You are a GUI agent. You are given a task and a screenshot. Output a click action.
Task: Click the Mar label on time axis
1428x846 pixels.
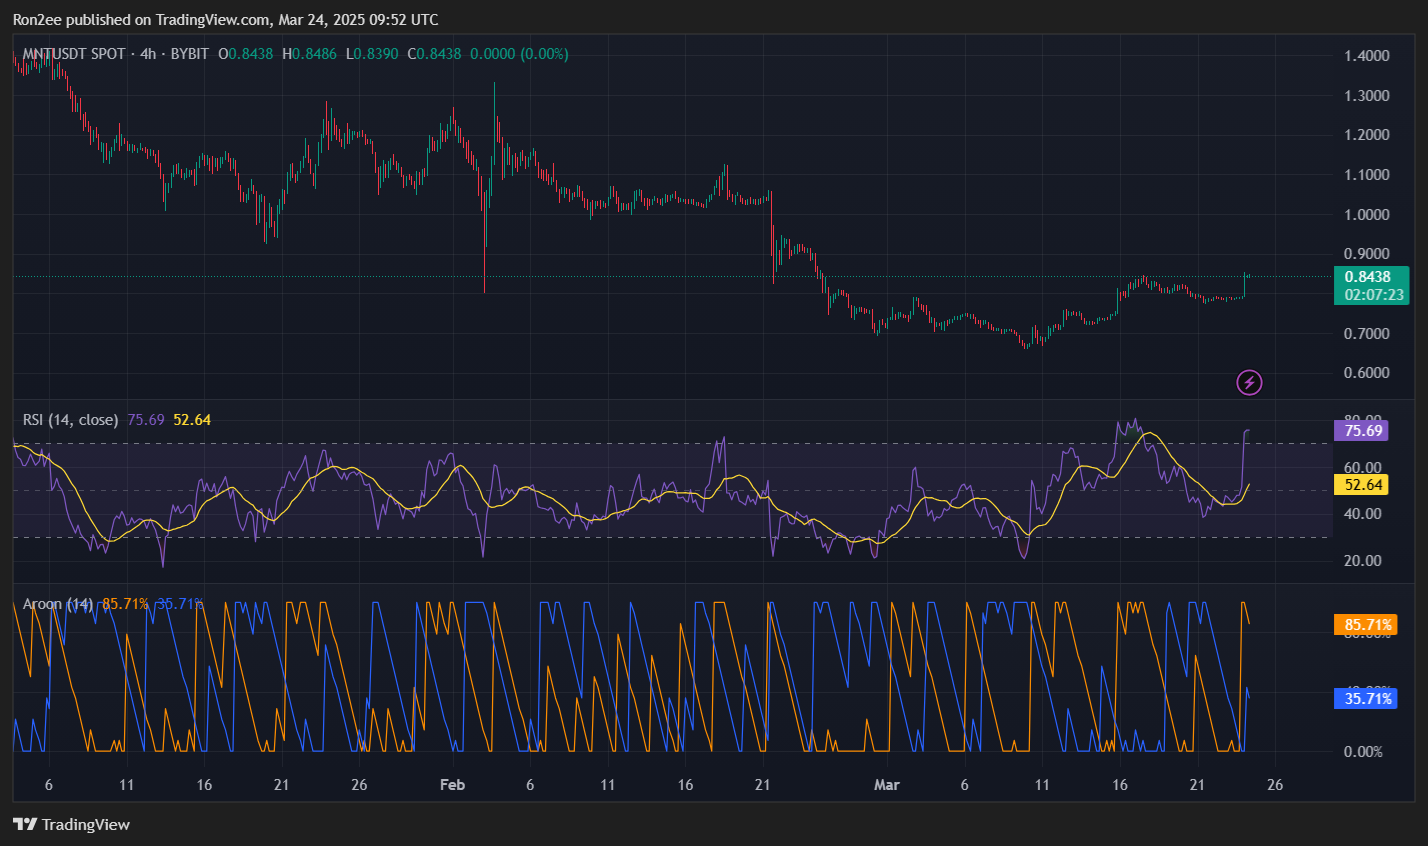886,785
